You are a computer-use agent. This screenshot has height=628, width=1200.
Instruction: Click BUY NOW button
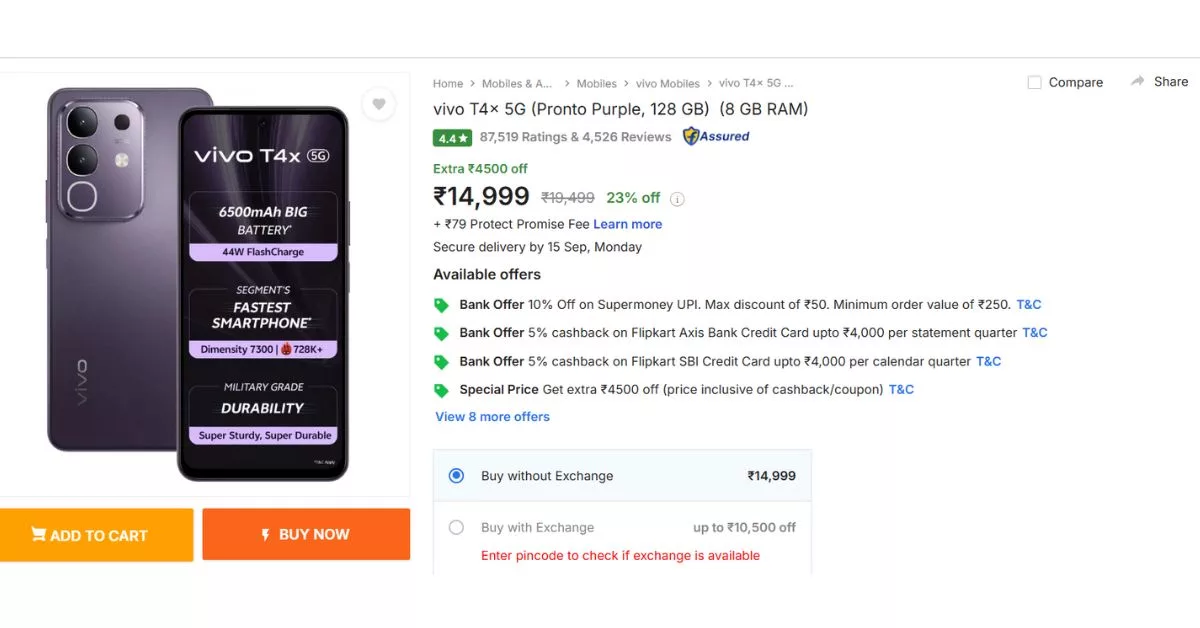click(306, 535)
